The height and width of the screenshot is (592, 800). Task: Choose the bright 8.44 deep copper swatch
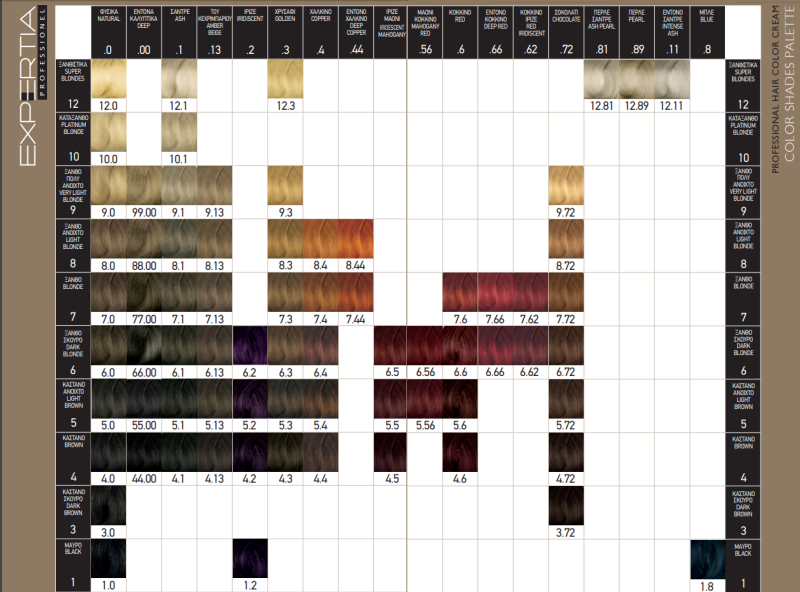356,239
